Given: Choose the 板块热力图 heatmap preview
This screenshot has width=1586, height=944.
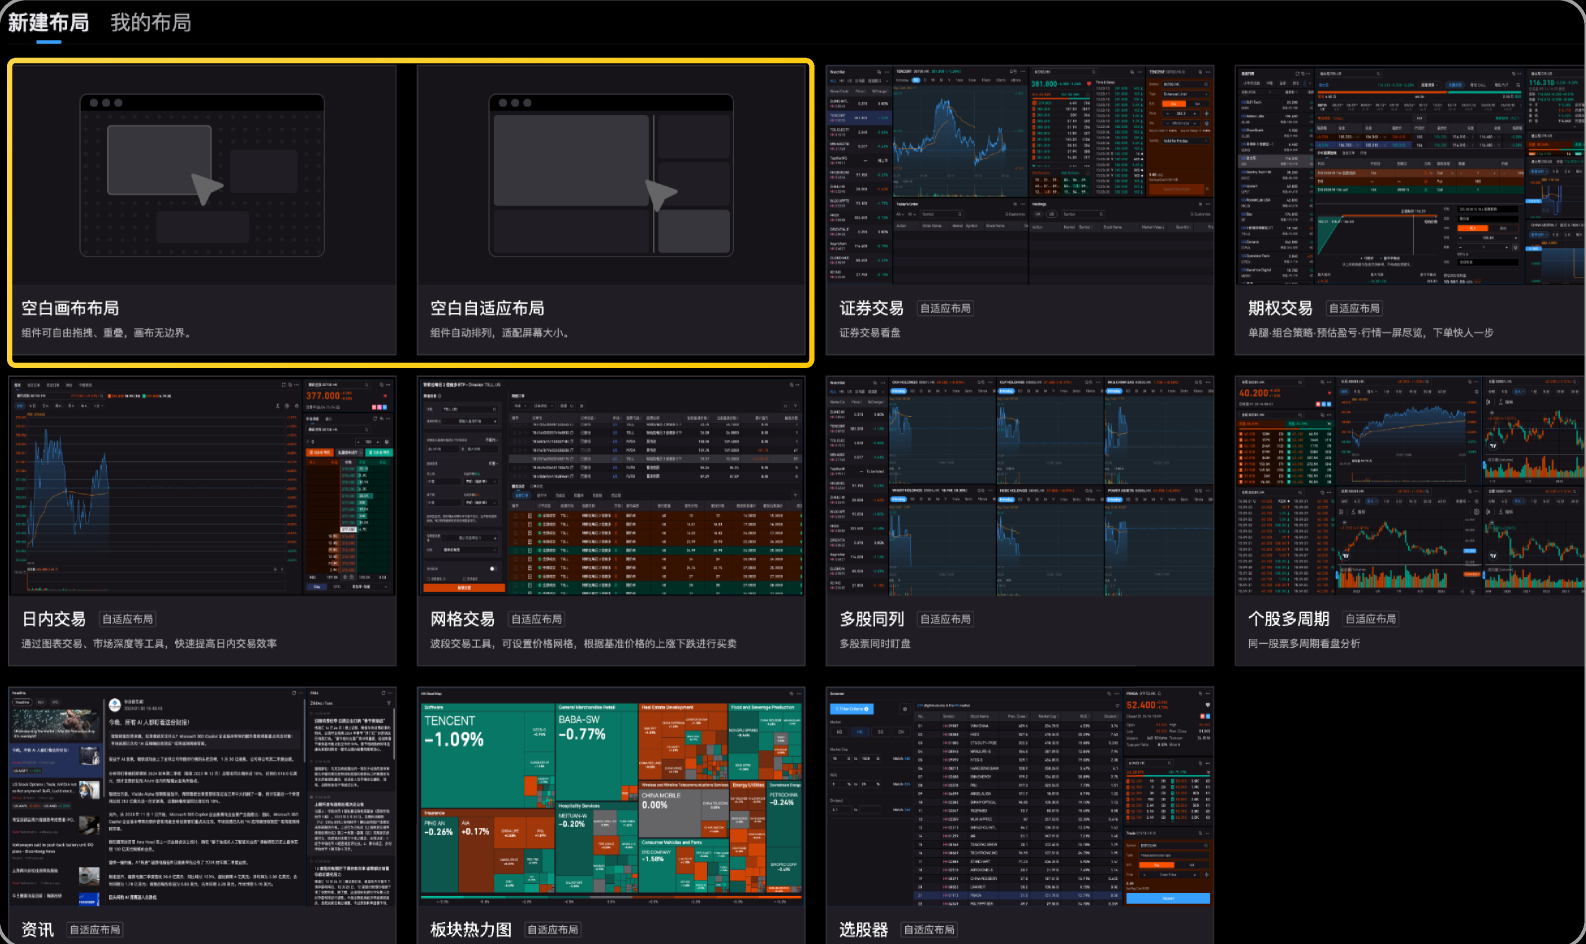Looking at the screenshot, I should tap(610, 797).
